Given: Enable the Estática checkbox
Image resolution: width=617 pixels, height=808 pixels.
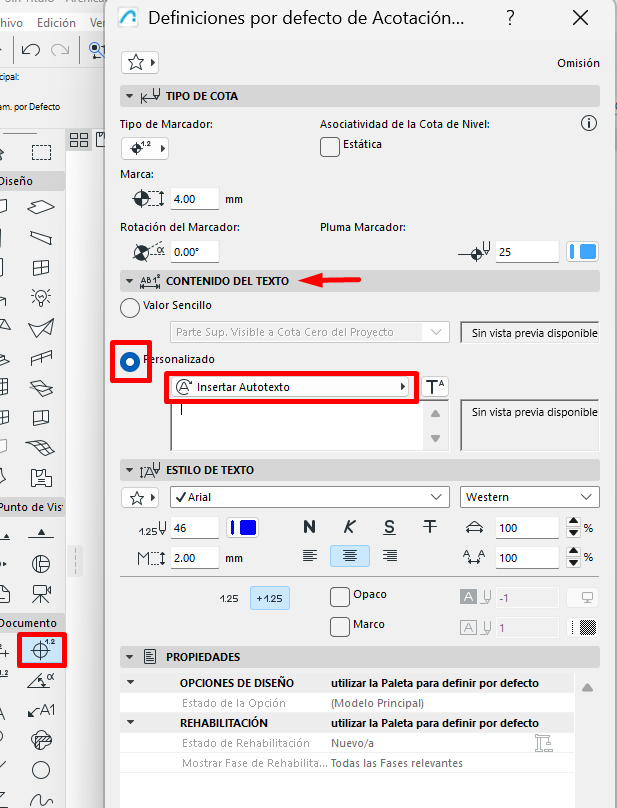Looking at the screenshot, I should 330,147.
